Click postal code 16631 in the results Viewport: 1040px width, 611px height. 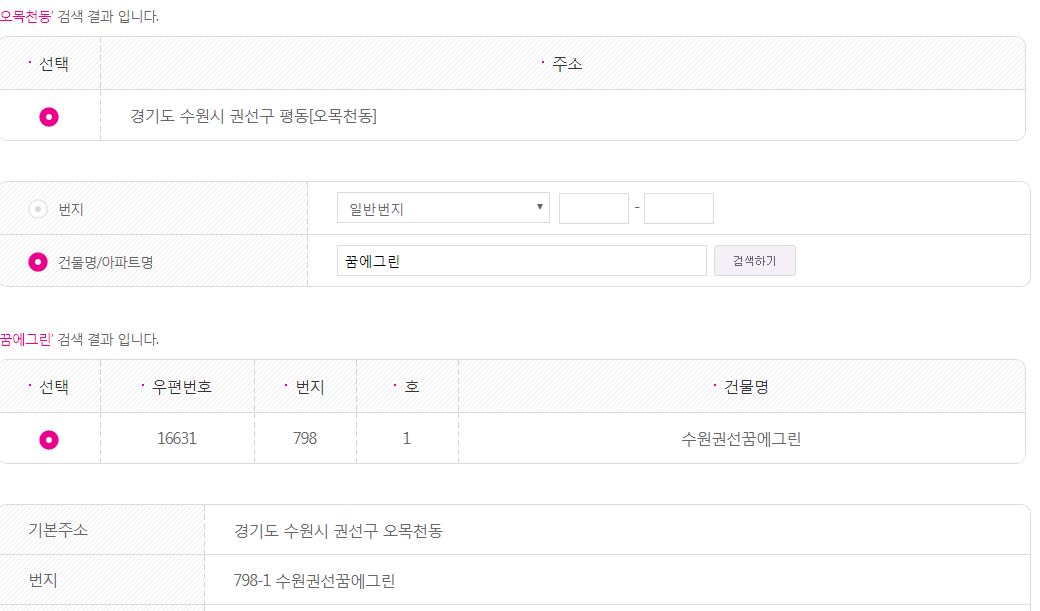[x=176, y=439]
